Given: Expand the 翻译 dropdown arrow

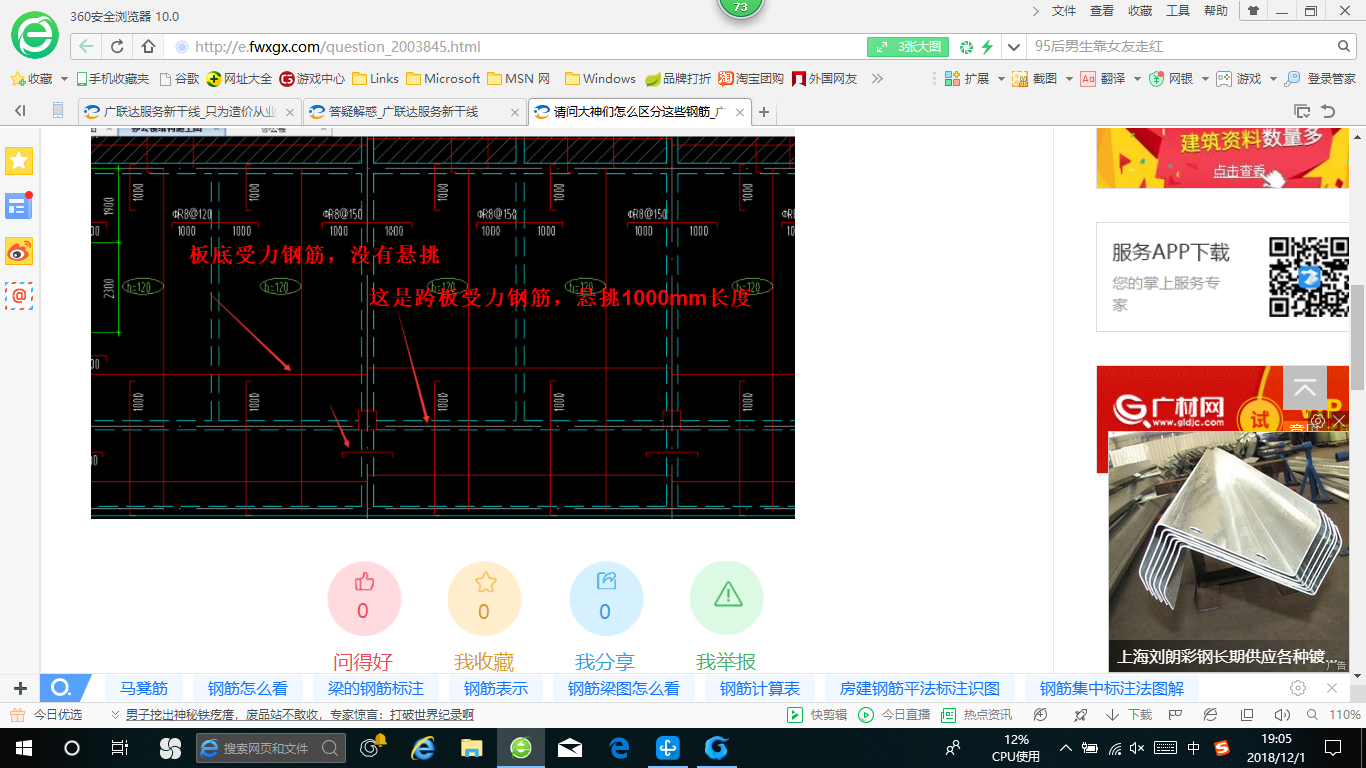Looking at the screenshot, I should coord(1137,78).
